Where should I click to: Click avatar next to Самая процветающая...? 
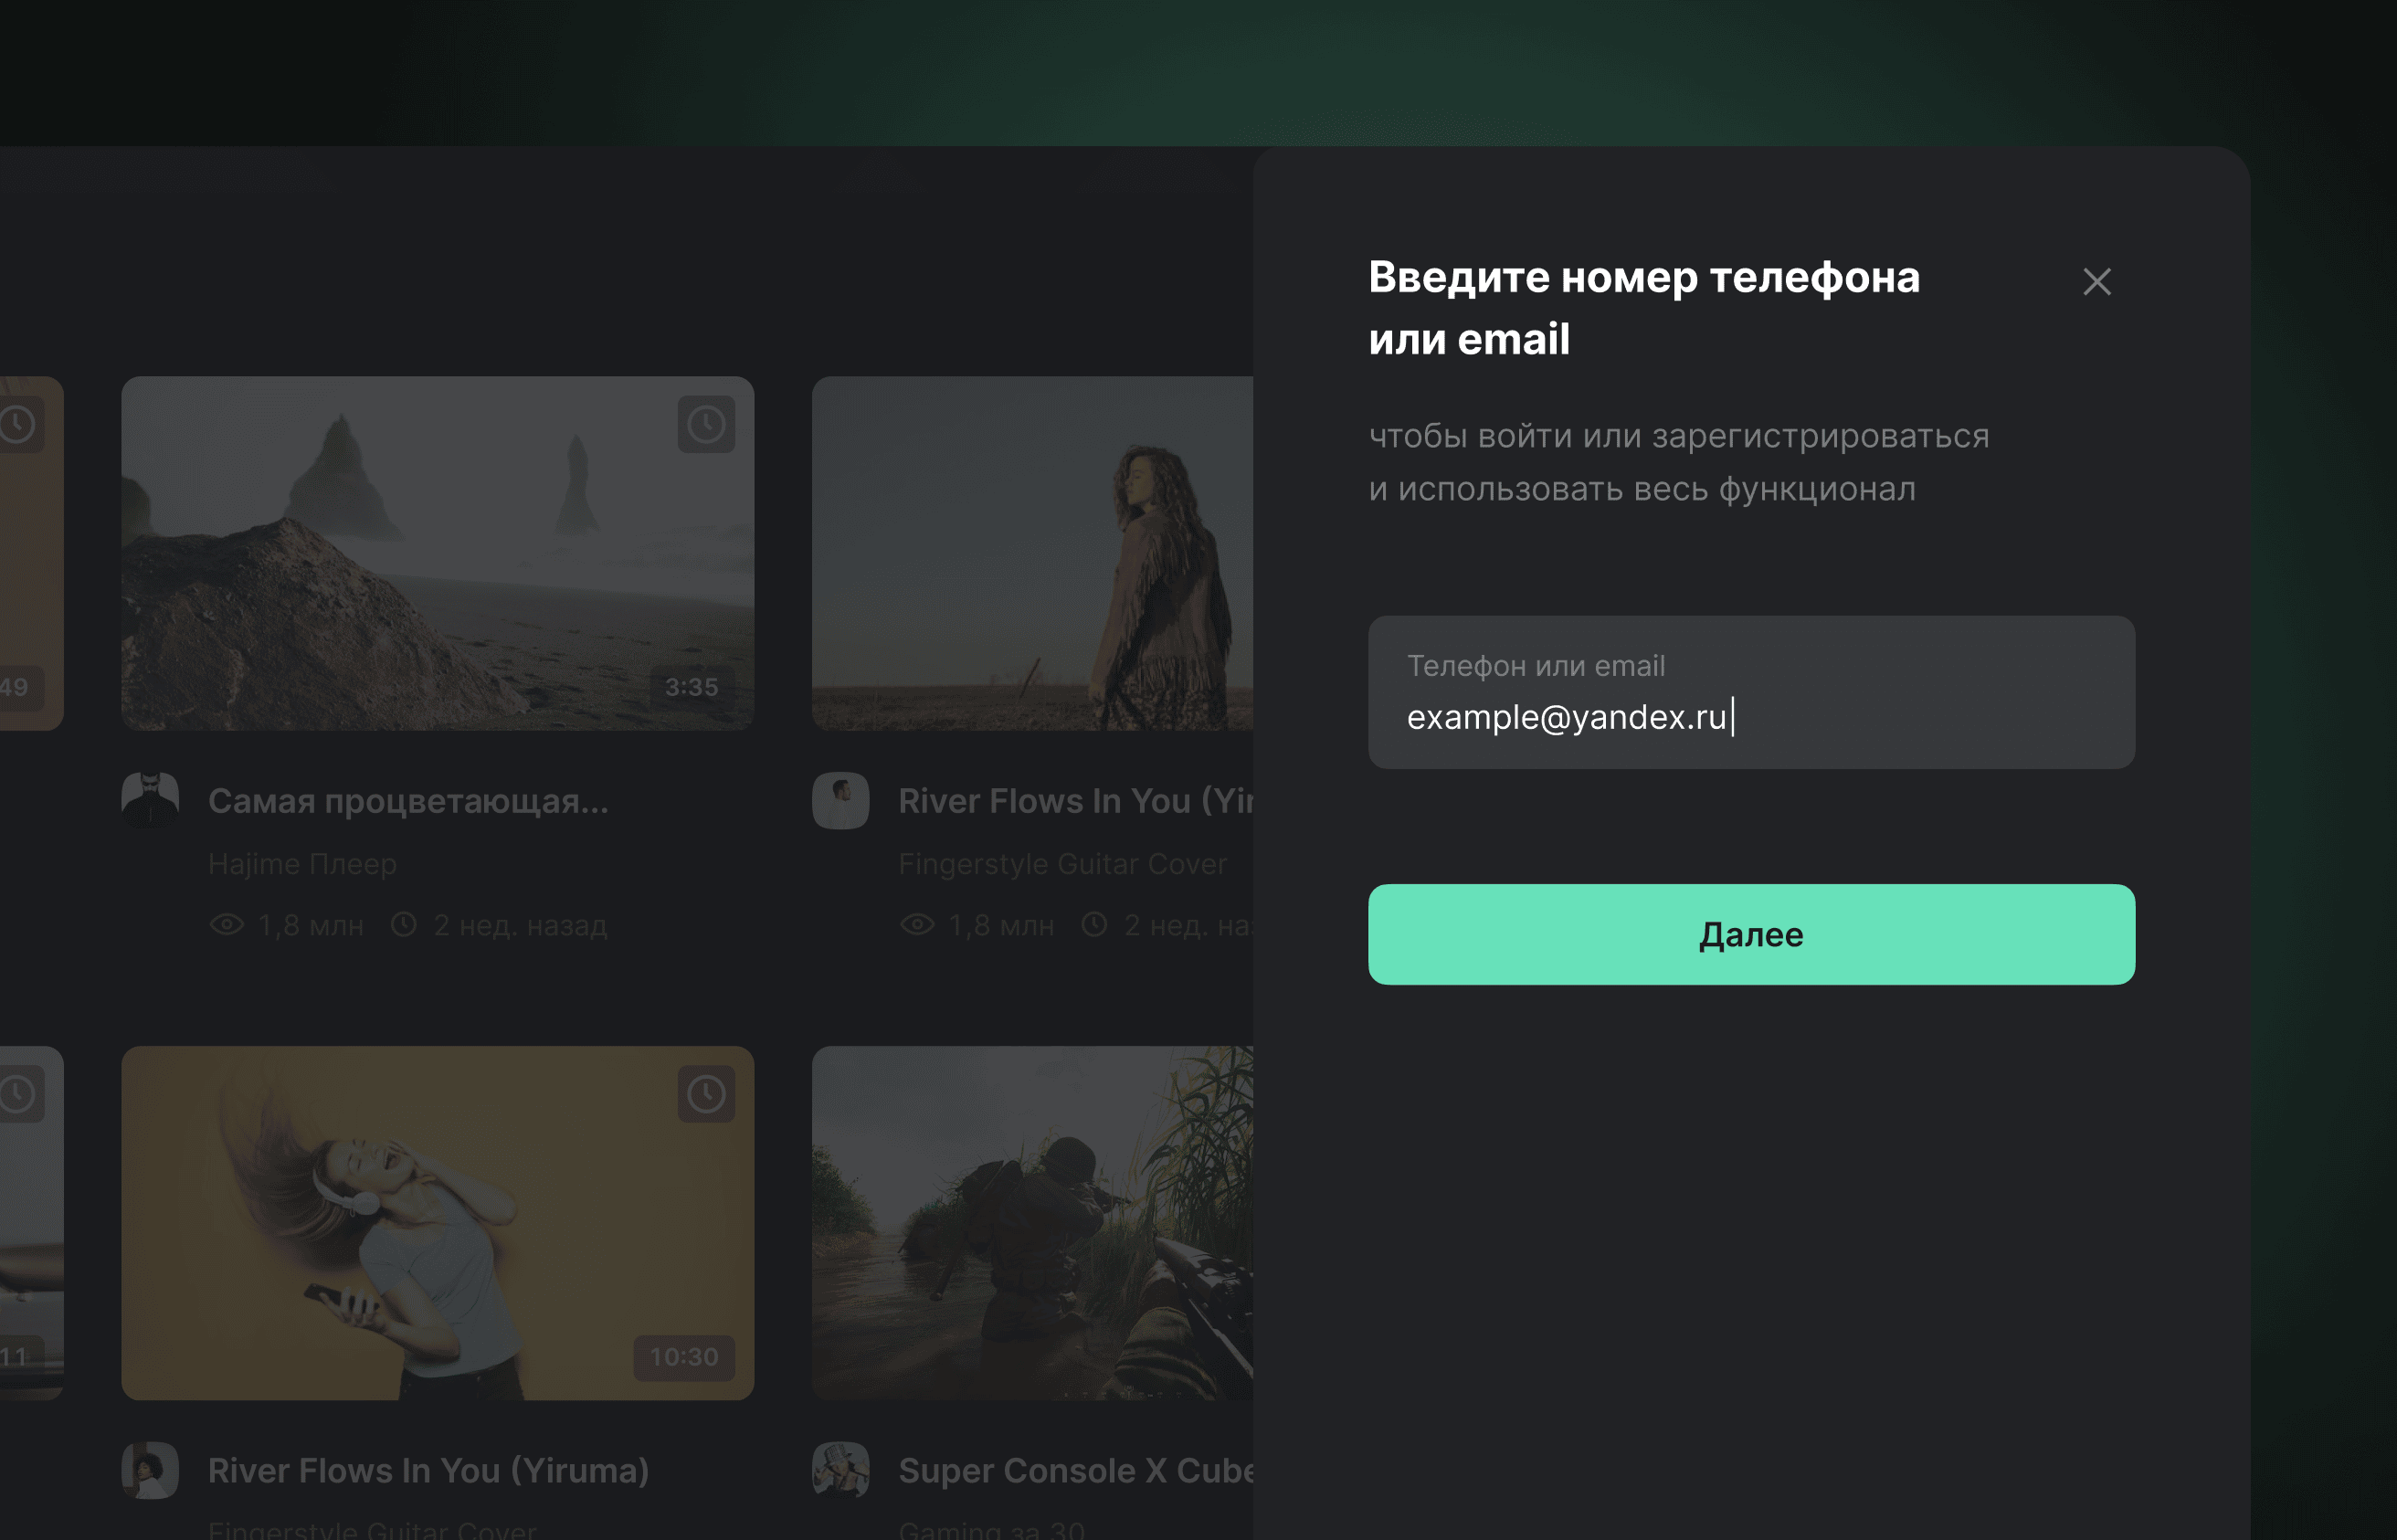[150, 800]
